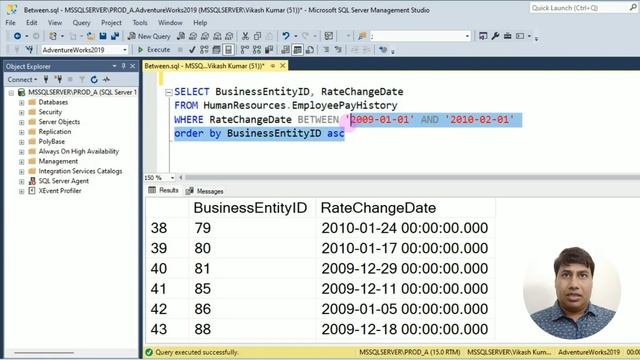Click the Change Connection plug icon
The width and height of the screenshot is (640, 360).
pos(29,50)
